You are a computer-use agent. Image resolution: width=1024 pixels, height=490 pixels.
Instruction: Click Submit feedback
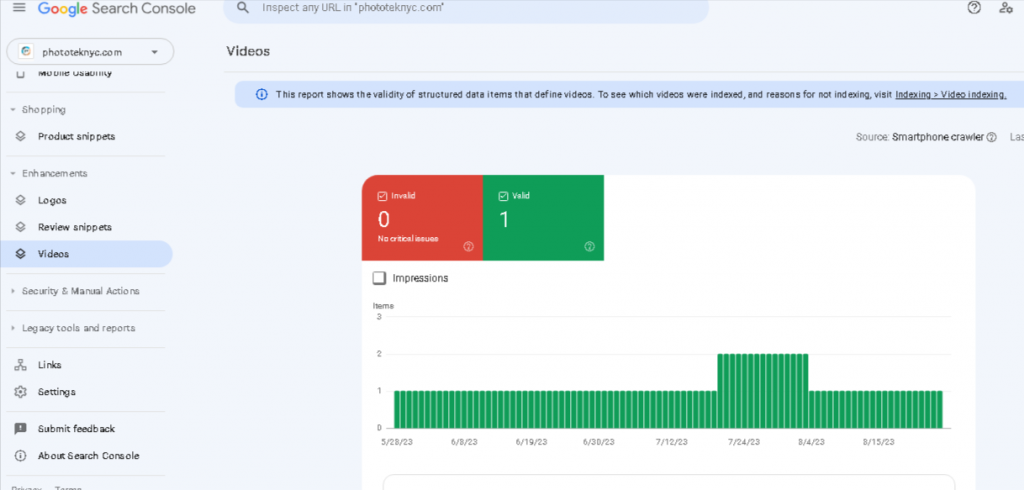coord(76,429)
